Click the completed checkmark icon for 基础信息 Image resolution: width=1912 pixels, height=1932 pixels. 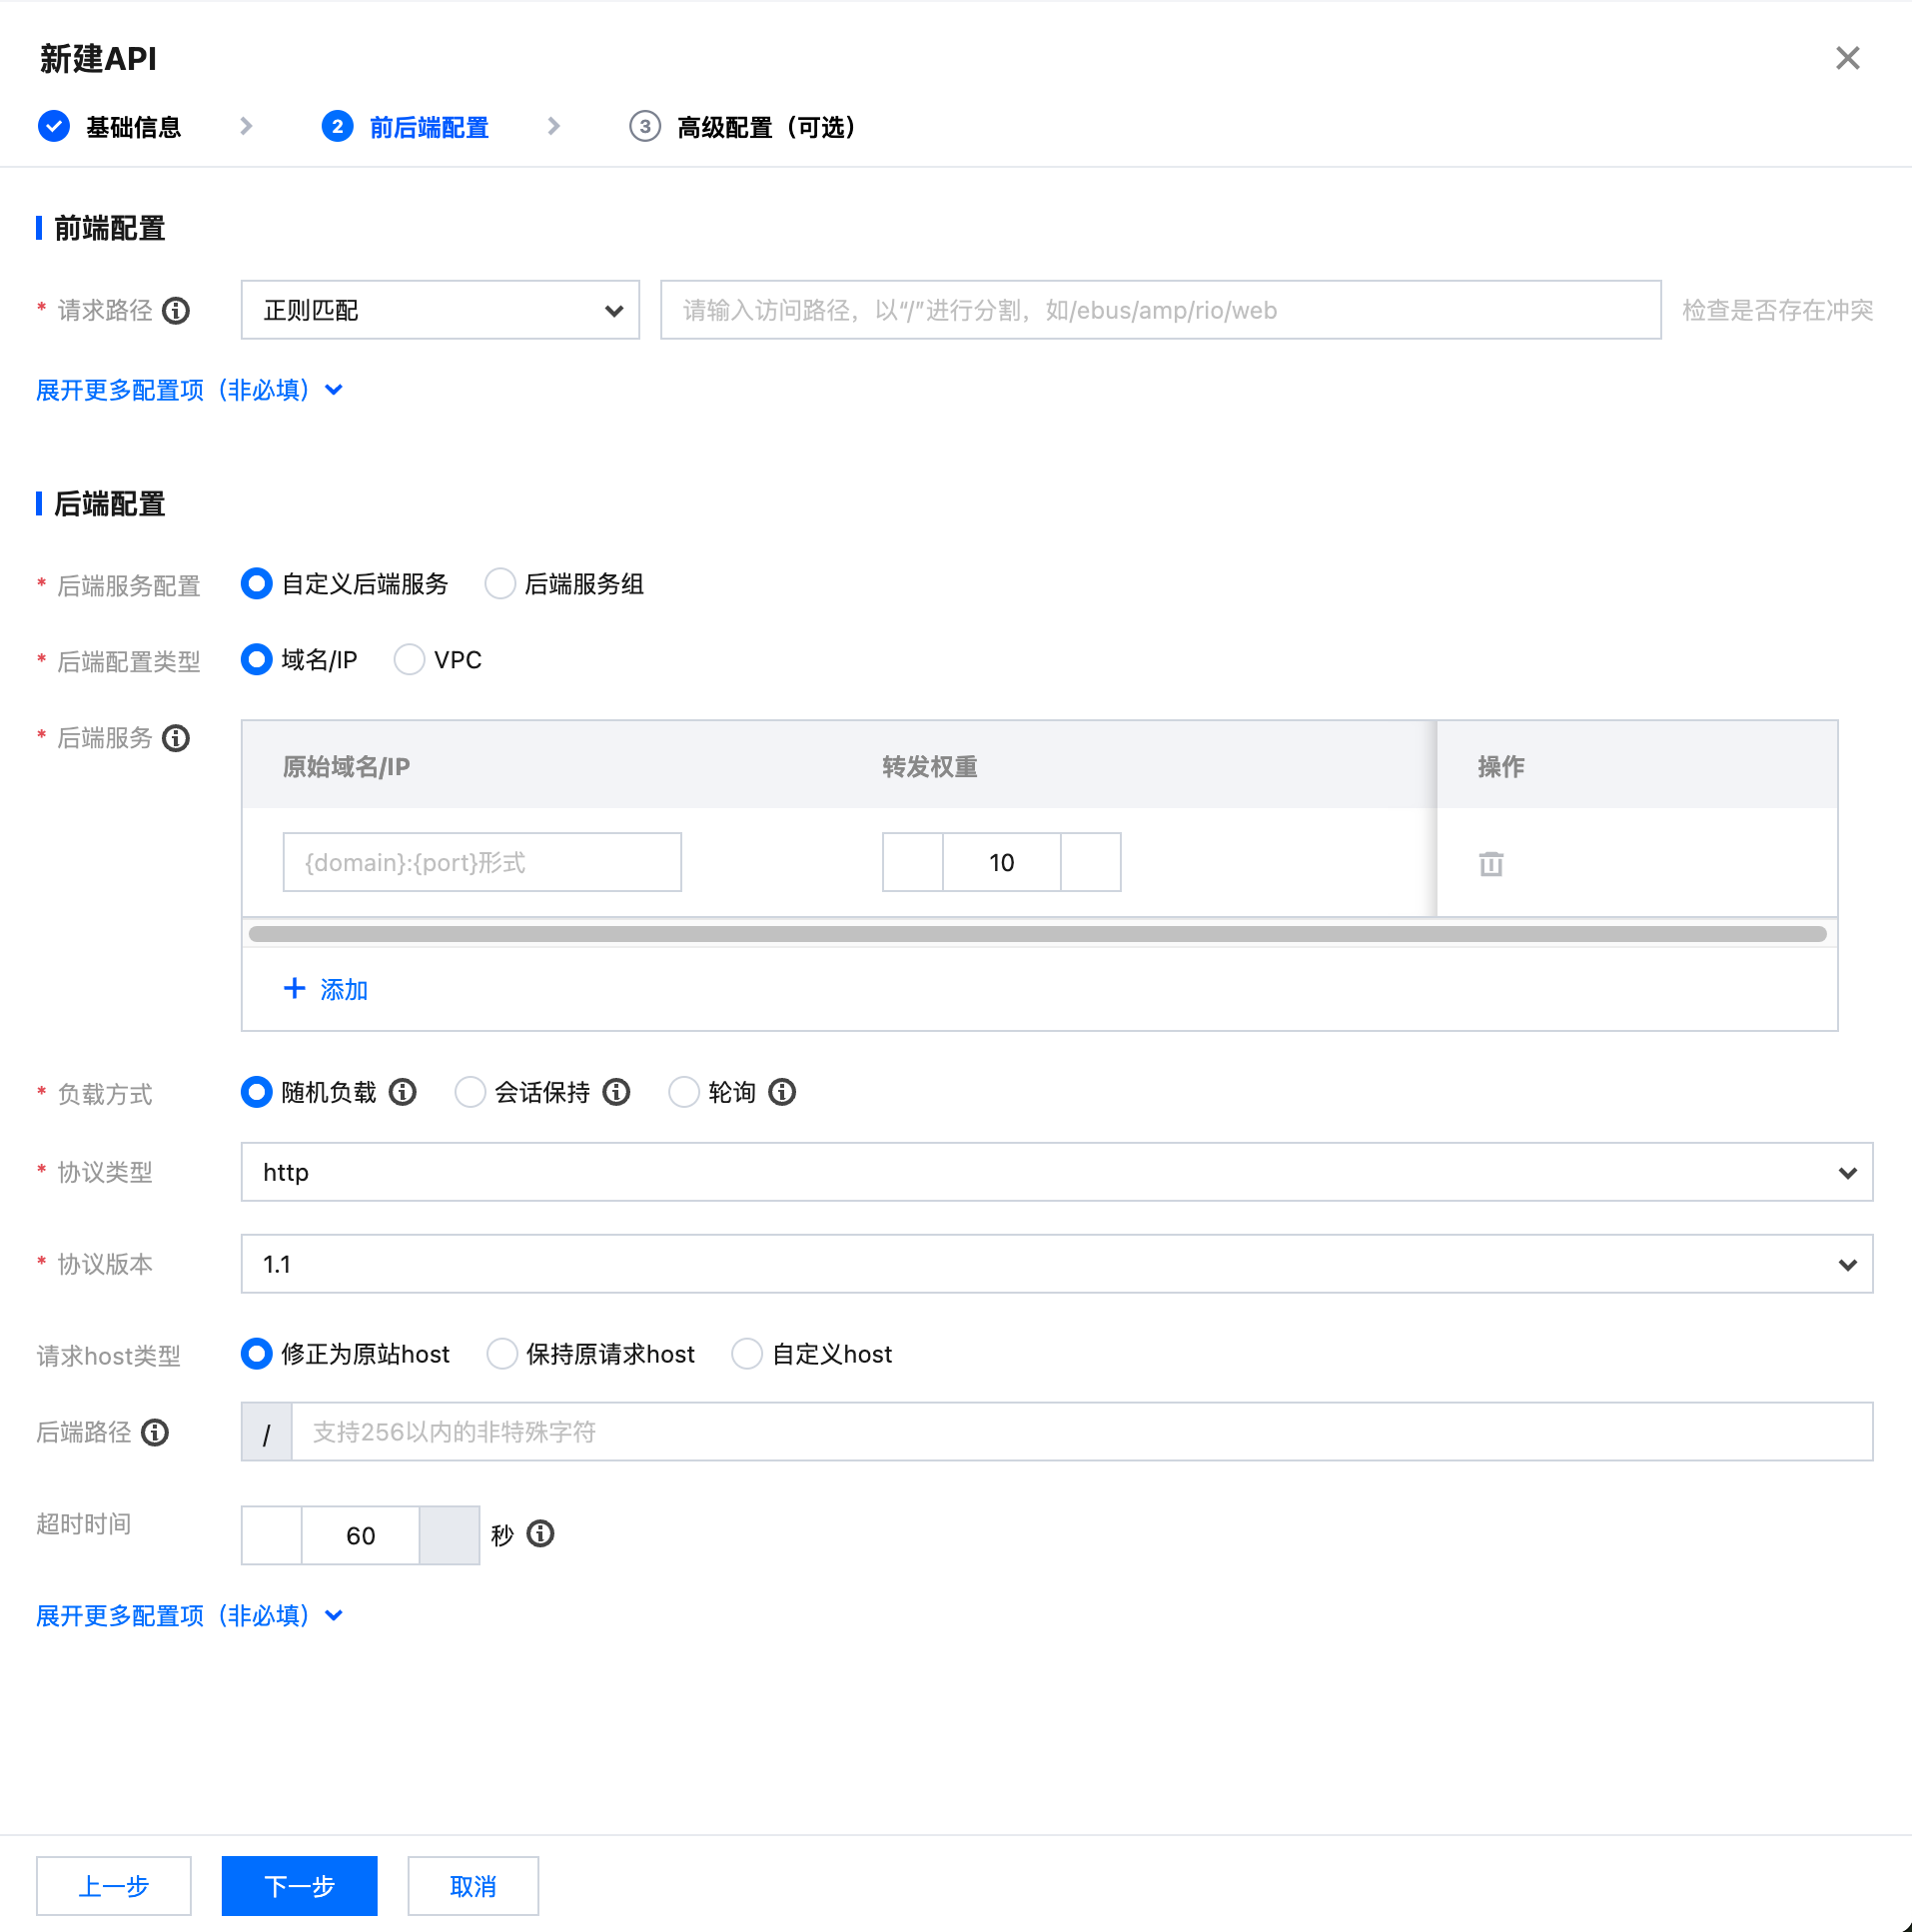[x=54, y=126]
